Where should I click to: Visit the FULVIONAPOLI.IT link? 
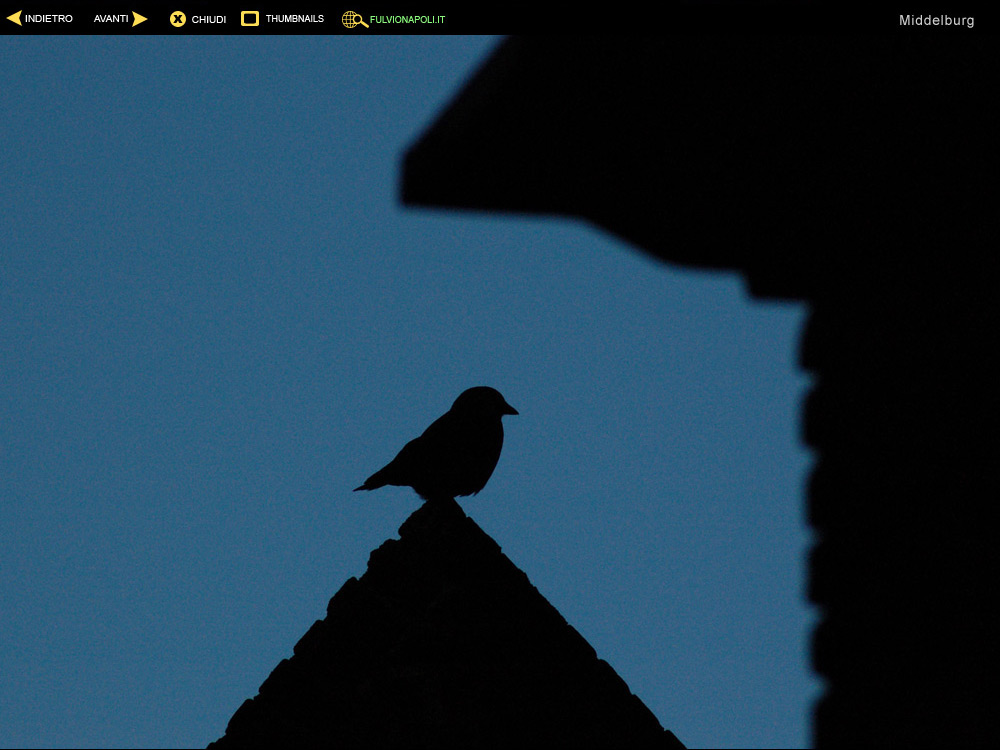[x=408, y=20]
